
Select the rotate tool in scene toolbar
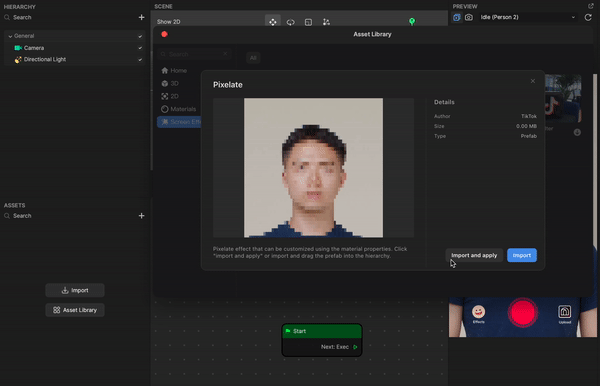[290, 22]
